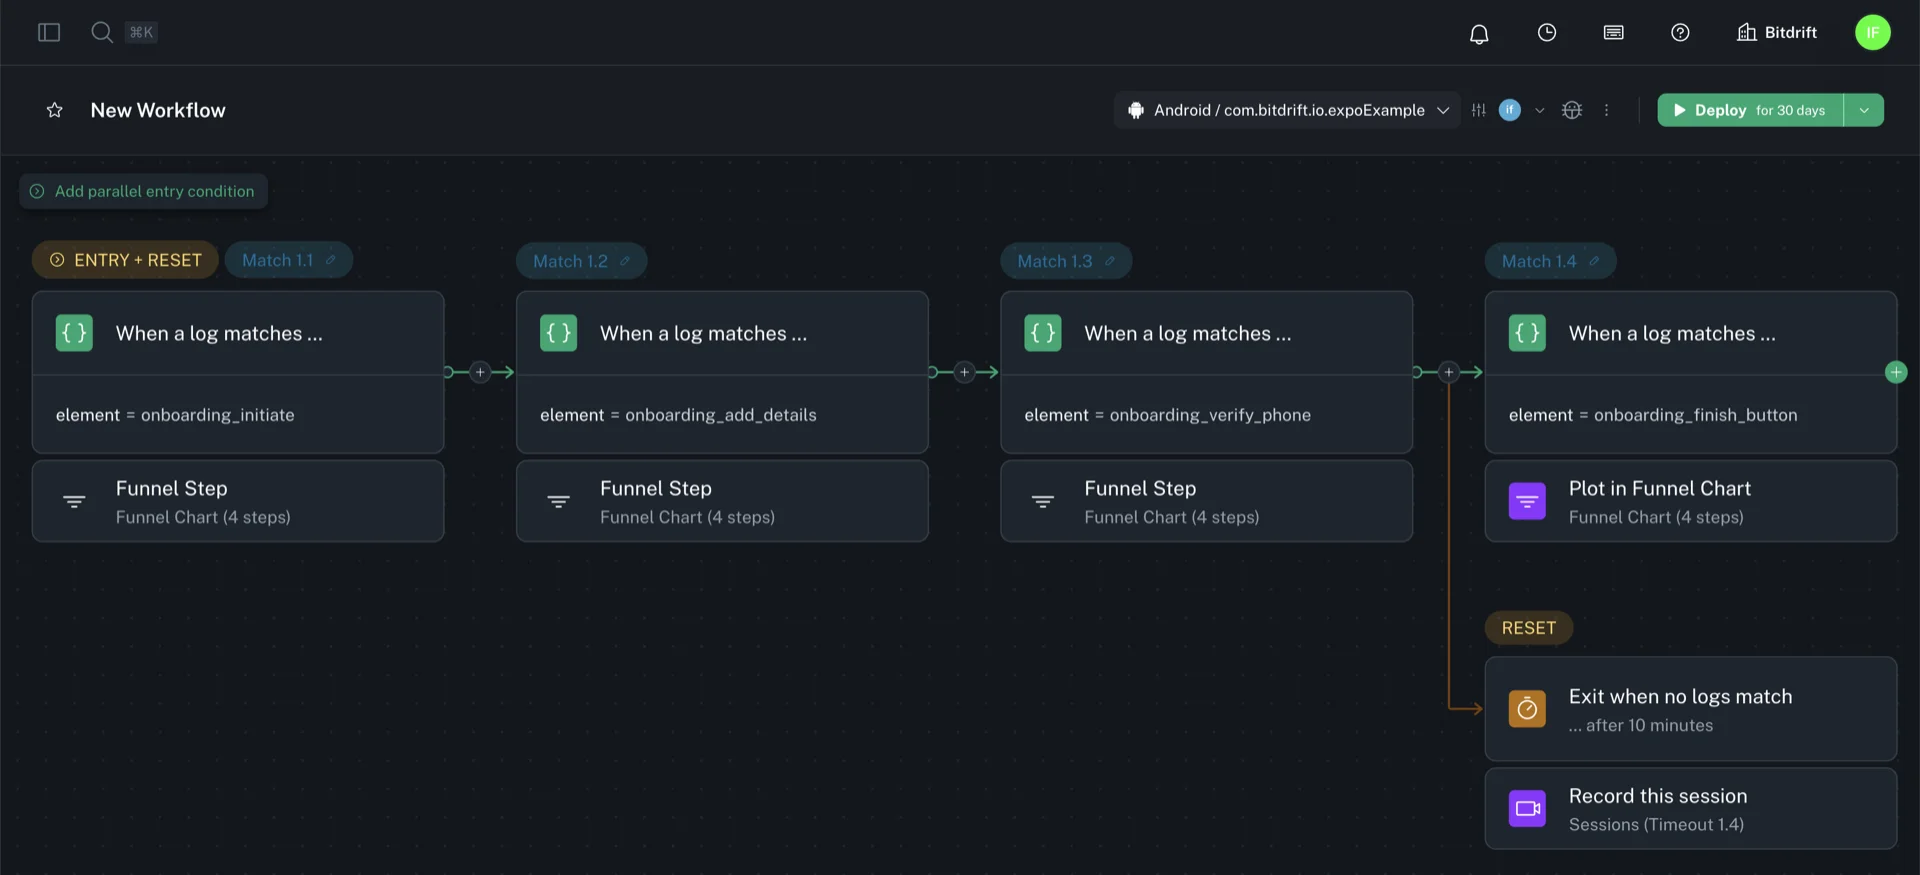Open the Bitdrift organization menu
The width and height of the screenshot is (1920, 875).
click(1777, 33)
